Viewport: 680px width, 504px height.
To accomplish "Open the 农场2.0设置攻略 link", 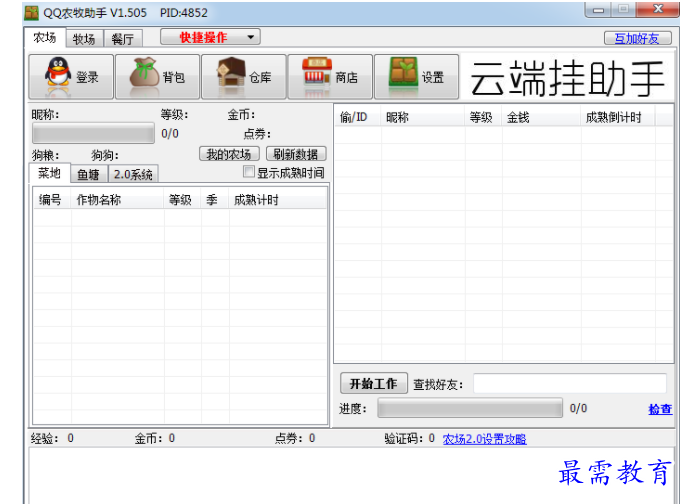I will [x=484, y=439].
